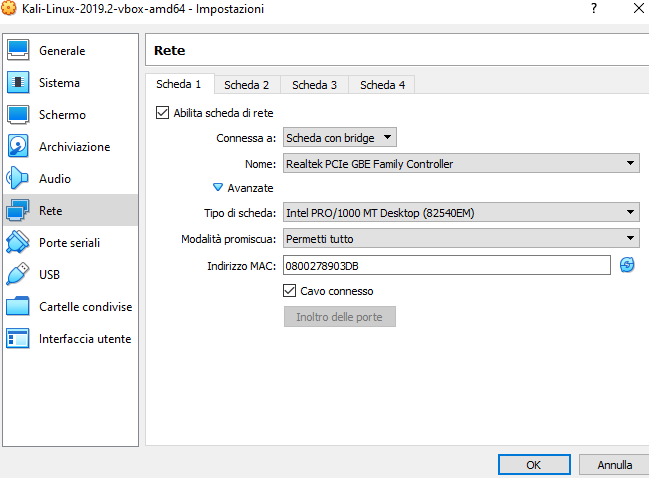Open the Tipo di scheda dropdown
649x478 pixels.
pyautogui.click(x=461, y=212)
